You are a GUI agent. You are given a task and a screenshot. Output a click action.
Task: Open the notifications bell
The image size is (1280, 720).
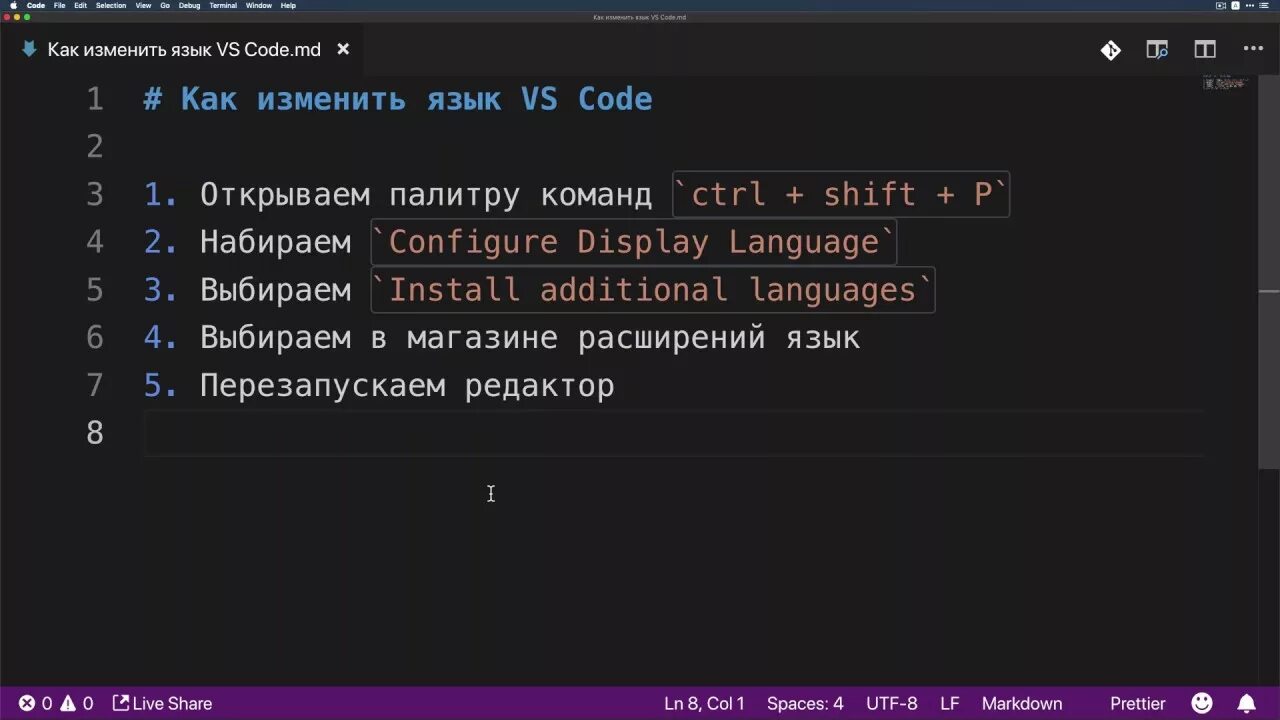coord(1245,703)
